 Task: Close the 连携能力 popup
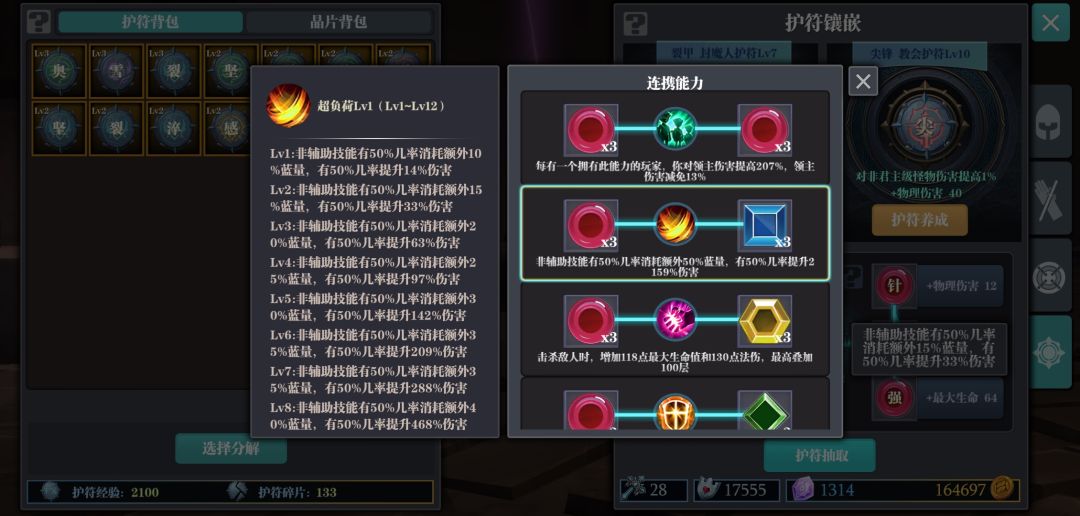coord(863,81)
